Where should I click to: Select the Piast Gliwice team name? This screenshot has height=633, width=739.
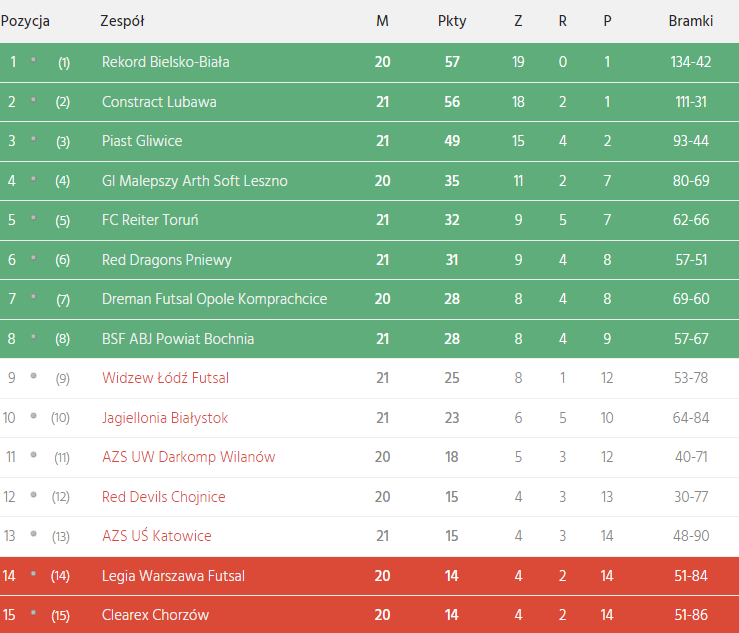click(142, 141)
